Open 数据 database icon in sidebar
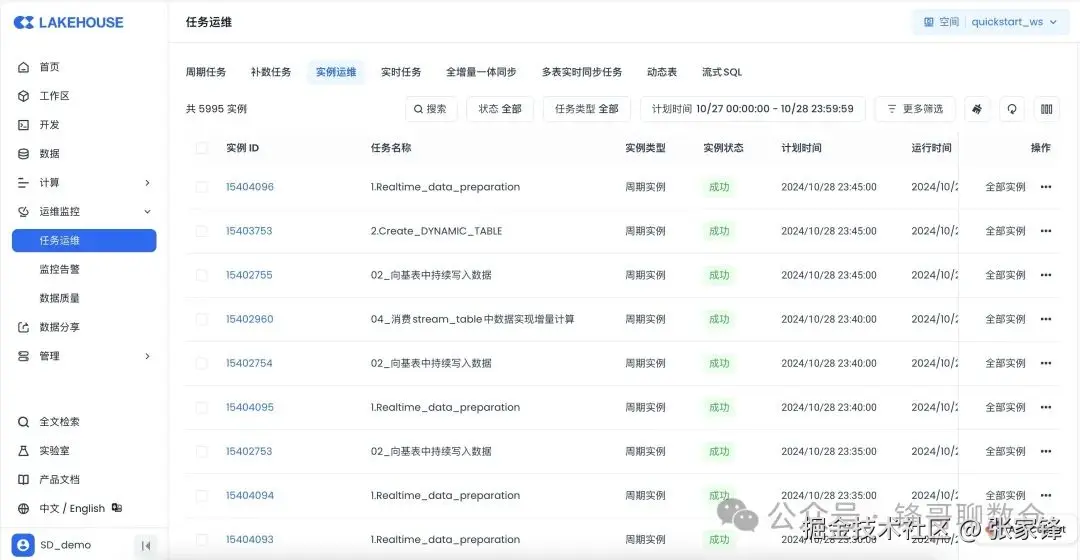 [23, 154]
